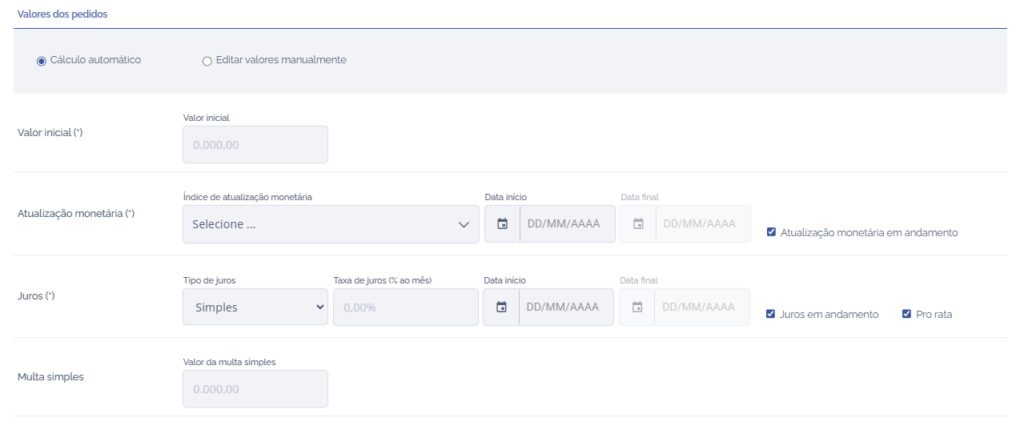
Task: Click Data início field in Juros row
Action: coord(564,307)
